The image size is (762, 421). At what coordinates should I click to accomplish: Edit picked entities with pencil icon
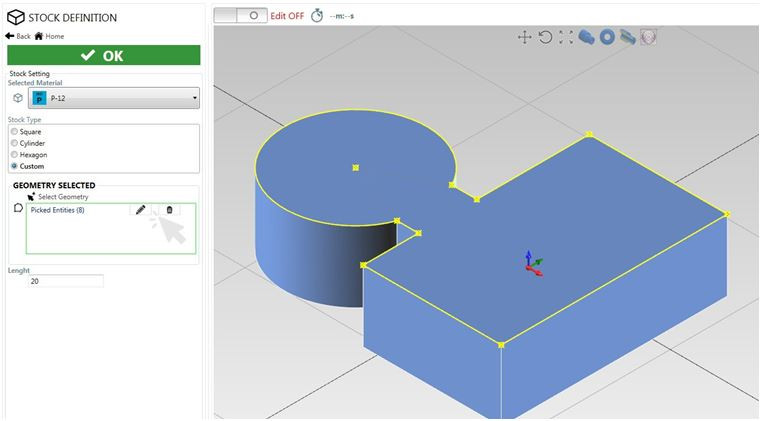coord(141,210)
